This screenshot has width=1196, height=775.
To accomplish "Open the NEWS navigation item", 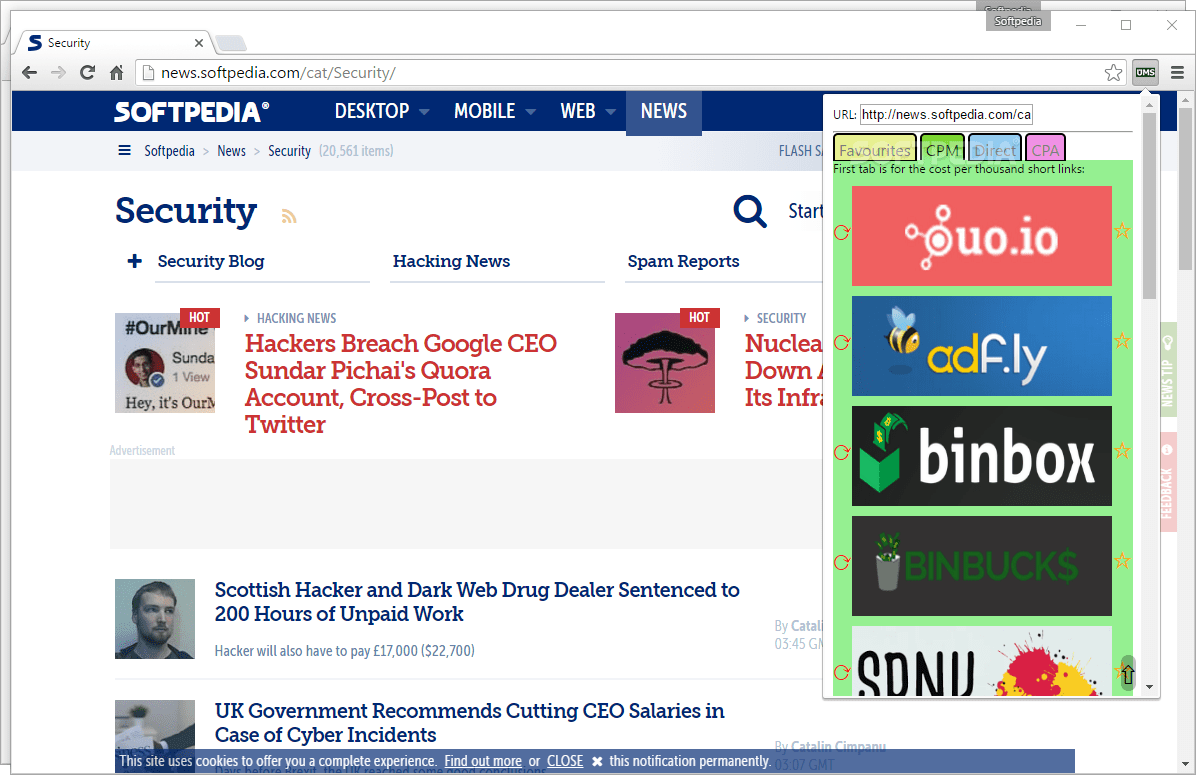I will click(664, 111).
